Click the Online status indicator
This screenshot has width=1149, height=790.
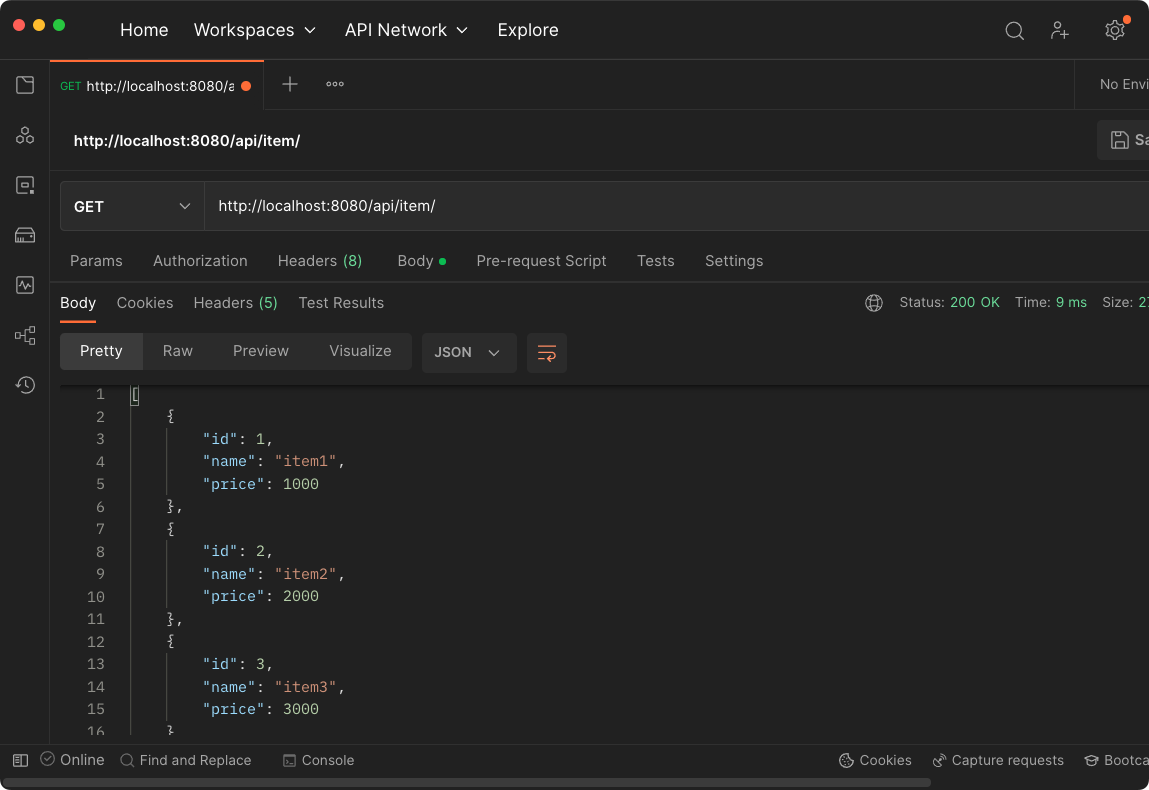click(x=73, y=760)
